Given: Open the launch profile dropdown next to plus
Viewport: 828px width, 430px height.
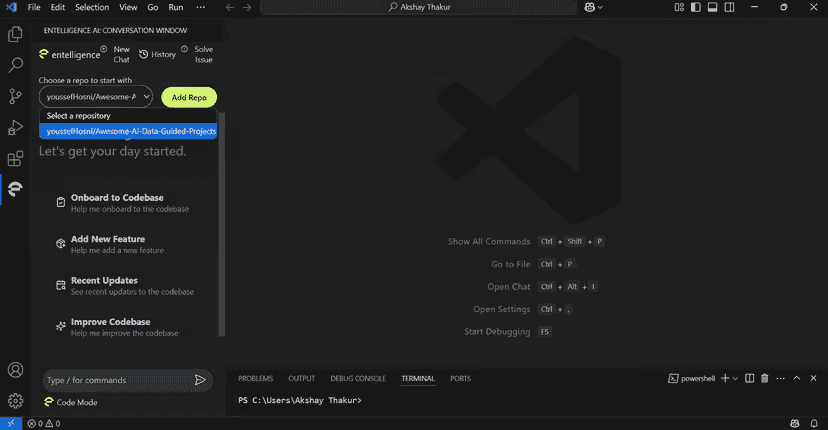Looking at the screenshot, I should point(735,379).
